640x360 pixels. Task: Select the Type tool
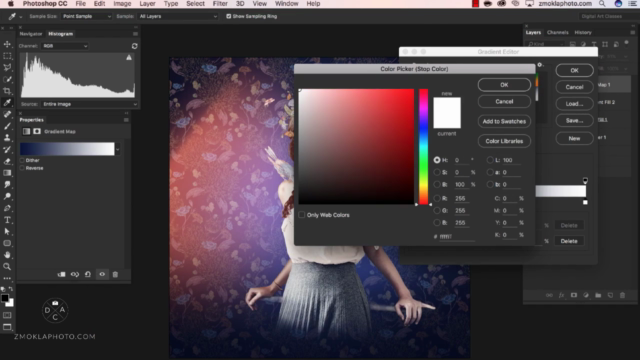click(7, 220)
